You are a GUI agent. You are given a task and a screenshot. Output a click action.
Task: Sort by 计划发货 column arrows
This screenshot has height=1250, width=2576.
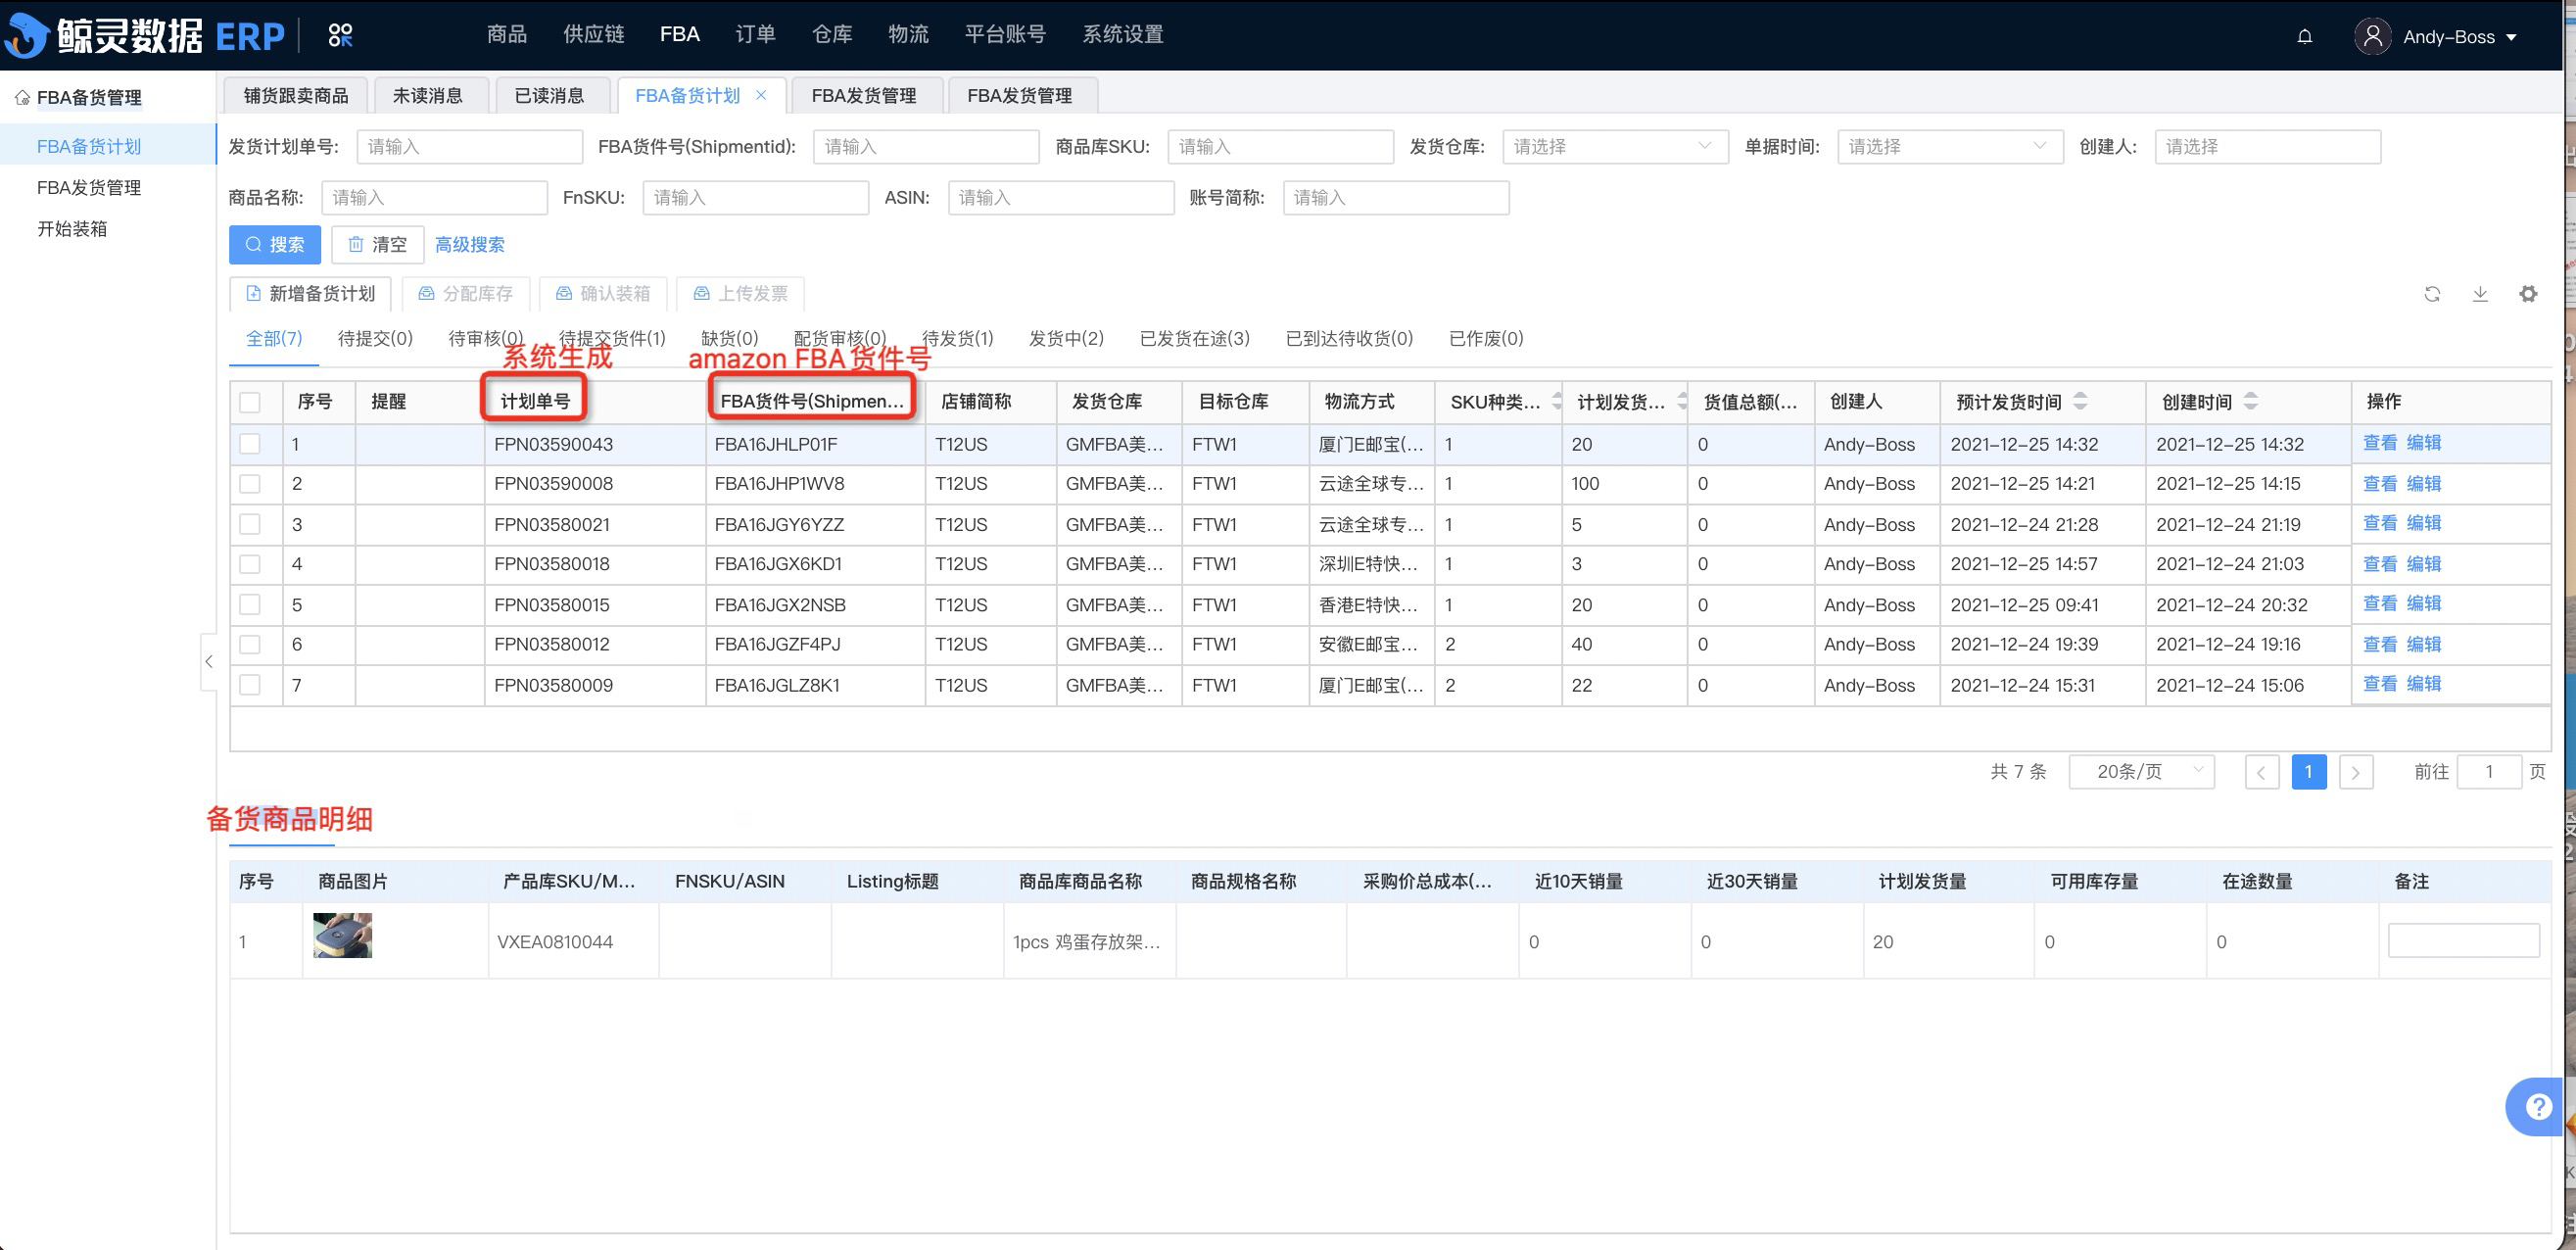pos(1682,401)
